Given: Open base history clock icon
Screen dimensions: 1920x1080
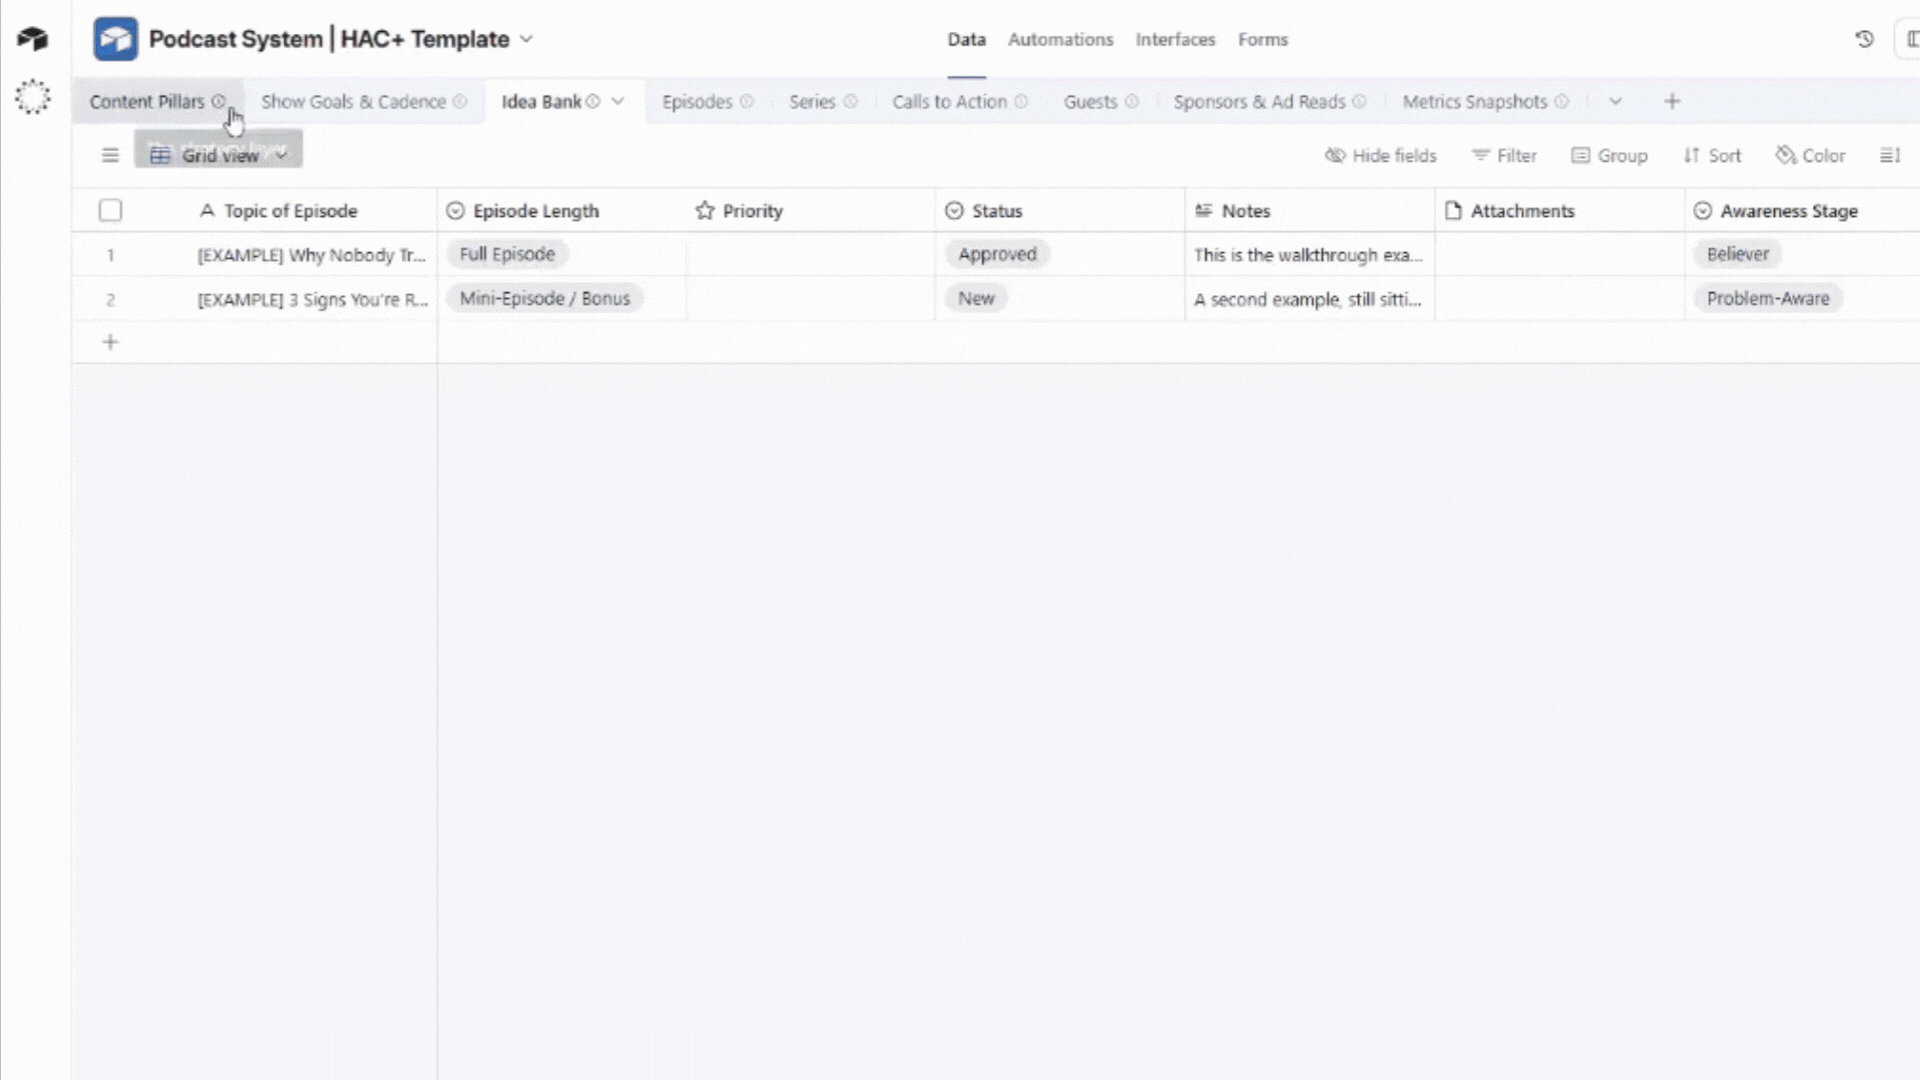Looking at the screenshot, I should point(1864,39).
